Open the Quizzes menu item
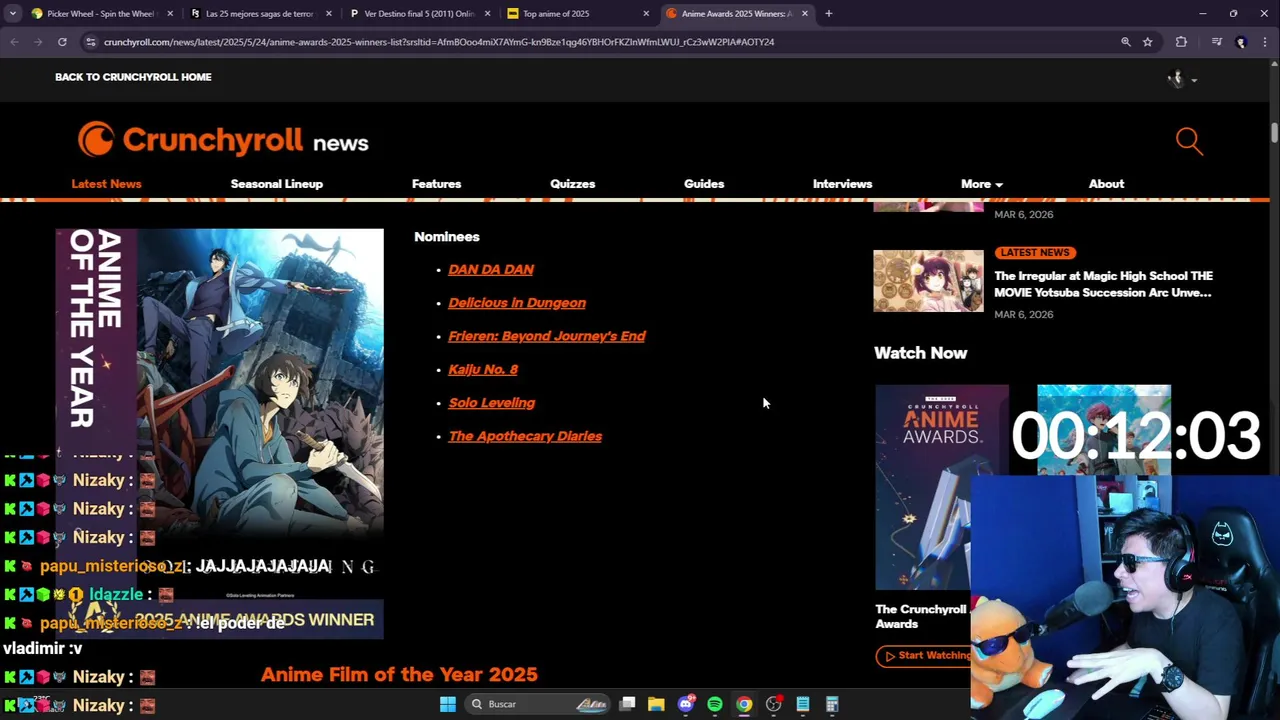The height and width of the screenshot is (720, 1280). (x=572, y=184)
